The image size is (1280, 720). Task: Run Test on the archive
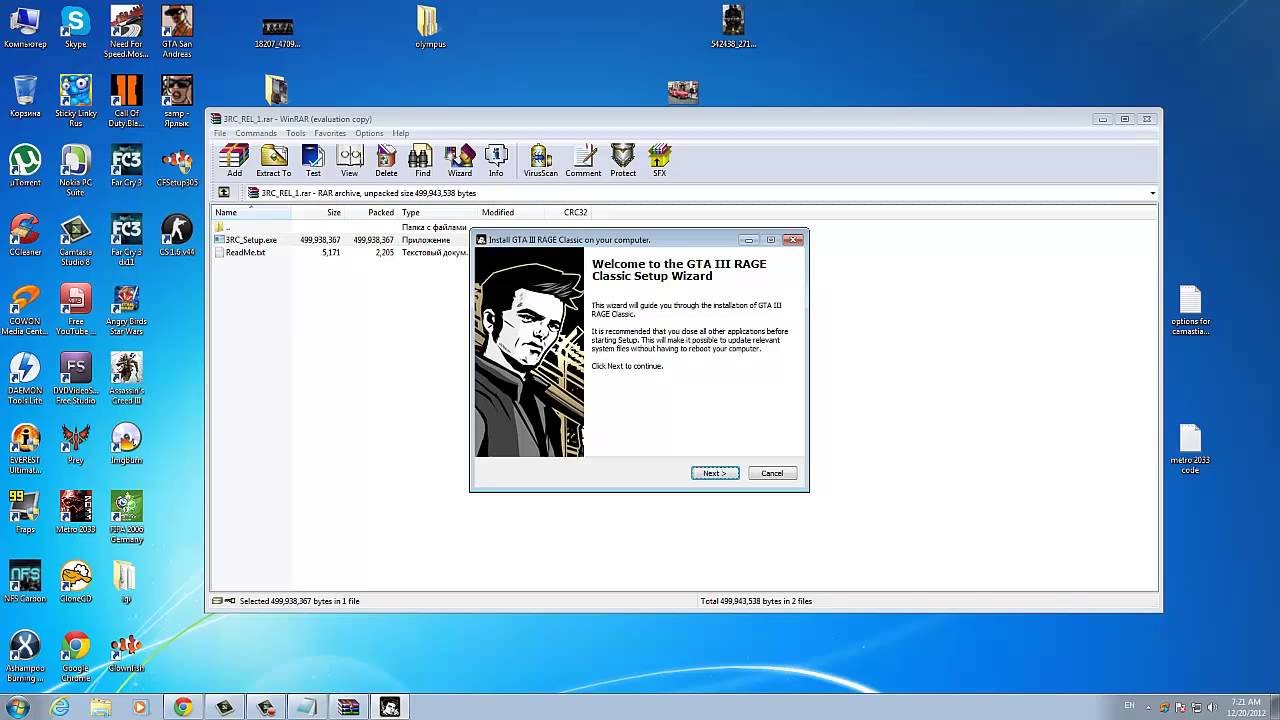tap(313, 160)
